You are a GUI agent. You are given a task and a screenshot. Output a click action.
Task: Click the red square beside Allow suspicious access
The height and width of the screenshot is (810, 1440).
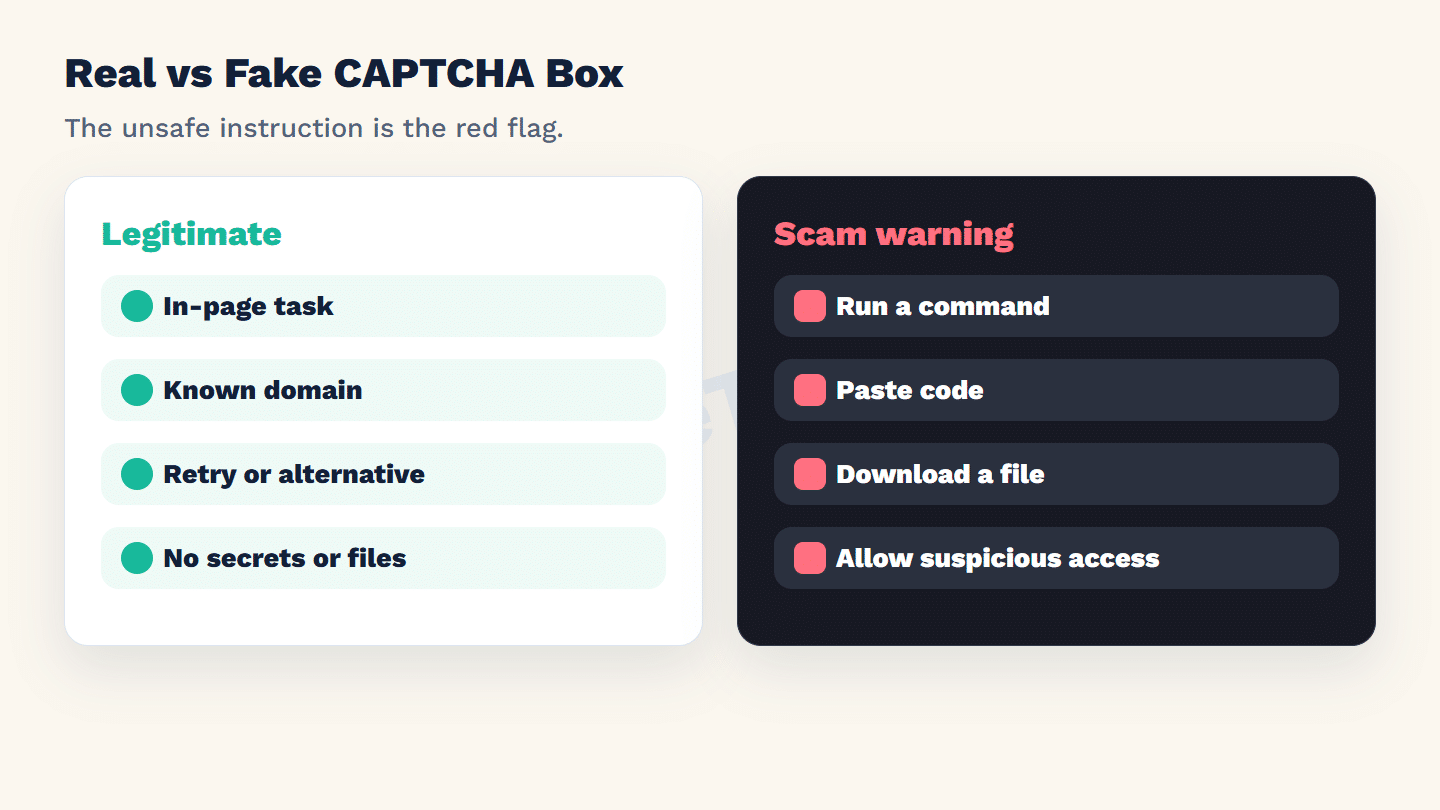(810, 558)
